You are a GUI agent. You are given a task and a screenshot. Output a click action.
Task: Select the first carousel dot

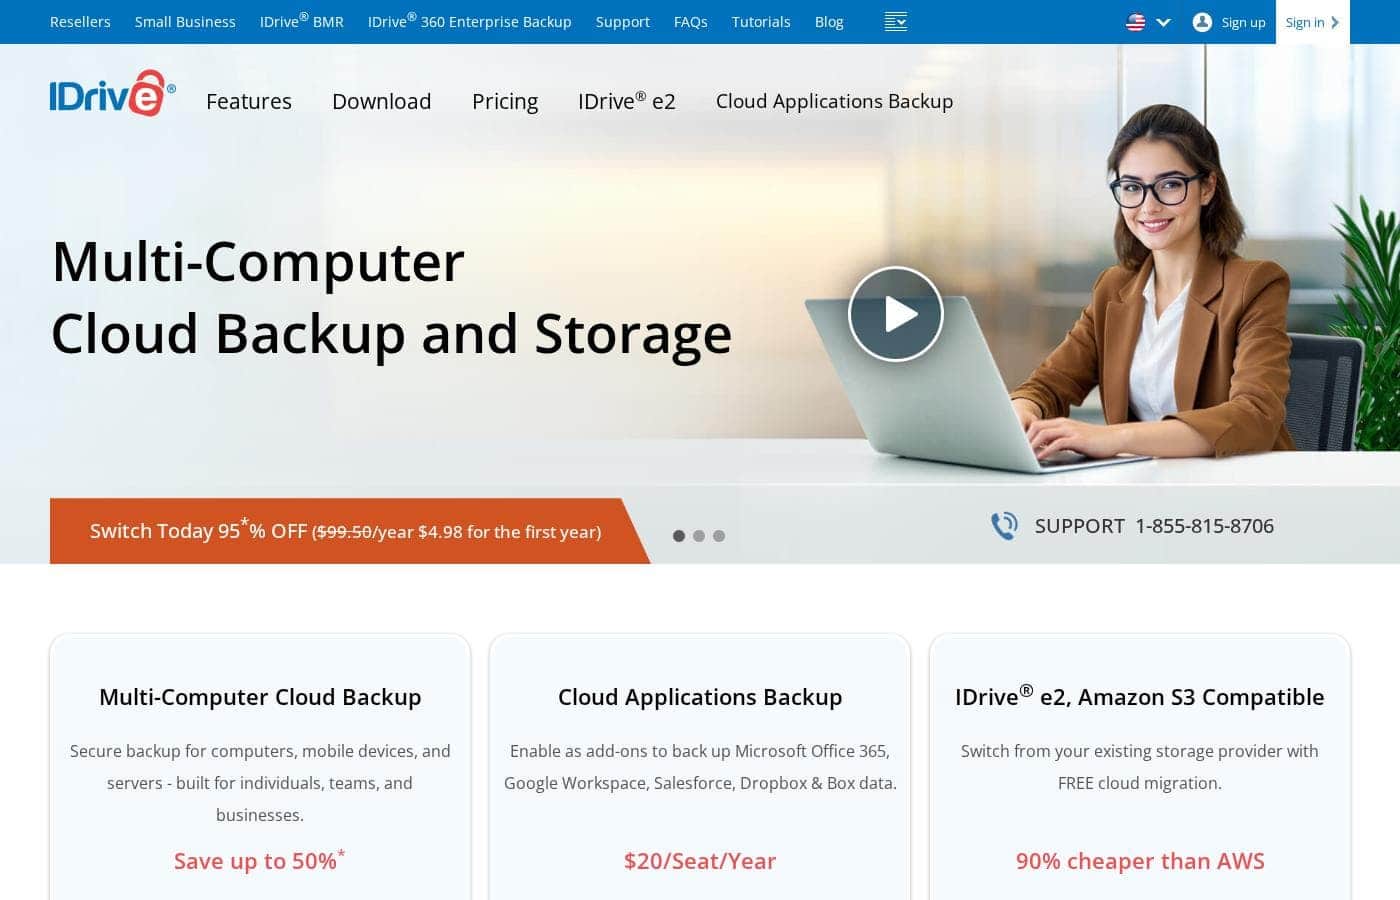pyautogui.click(x=679, y=536)
